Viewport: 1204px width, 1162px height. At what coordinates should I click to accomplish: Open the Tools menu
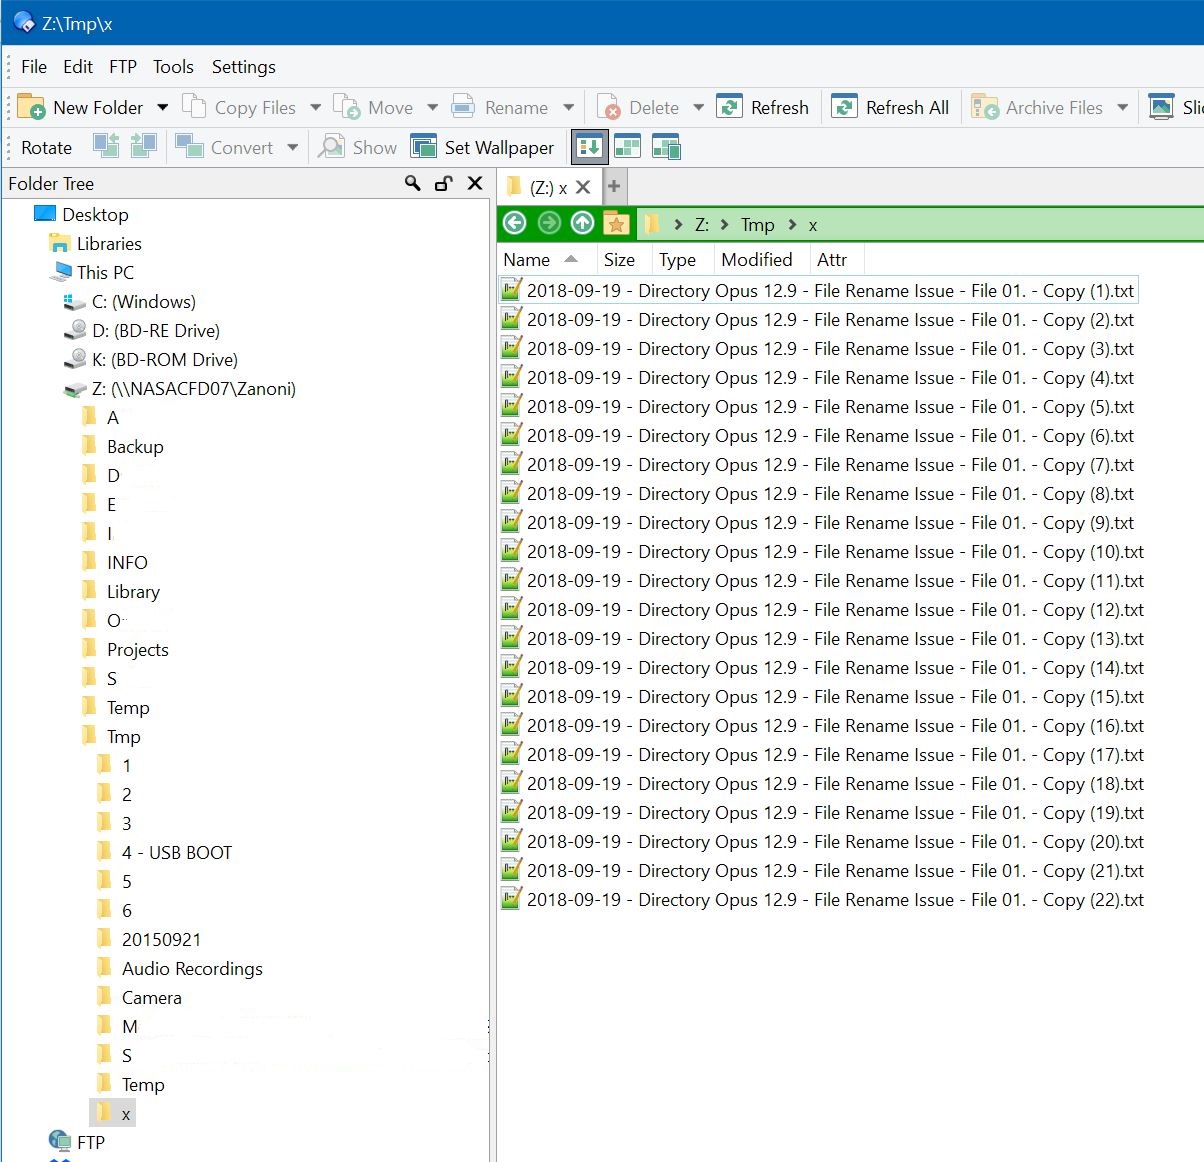(173, 66)
